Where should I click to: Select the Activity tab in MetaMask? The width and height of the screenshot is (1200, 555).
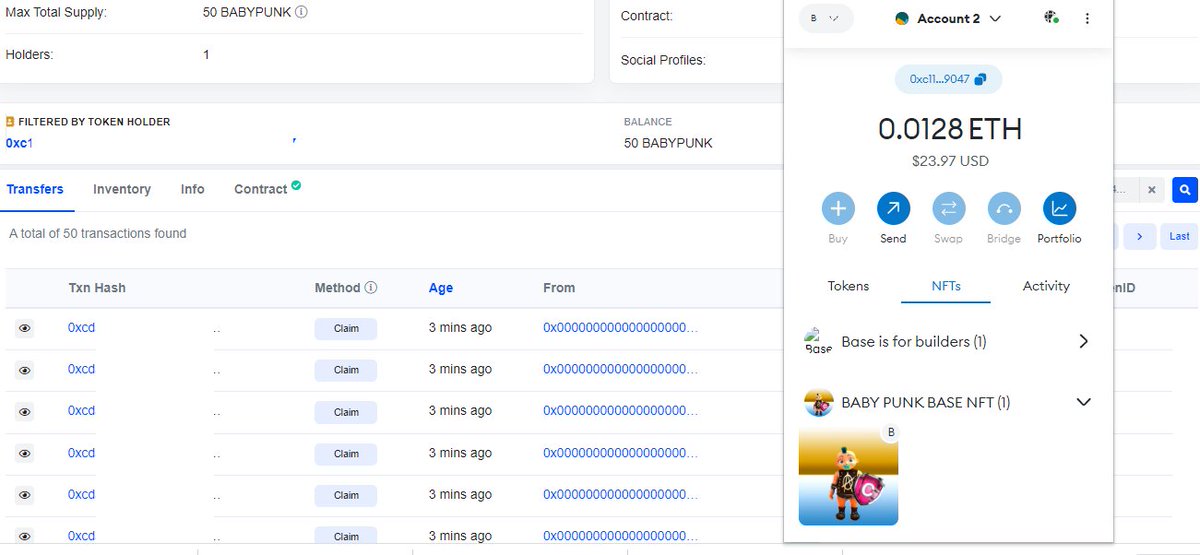[x=1046, y=286]
